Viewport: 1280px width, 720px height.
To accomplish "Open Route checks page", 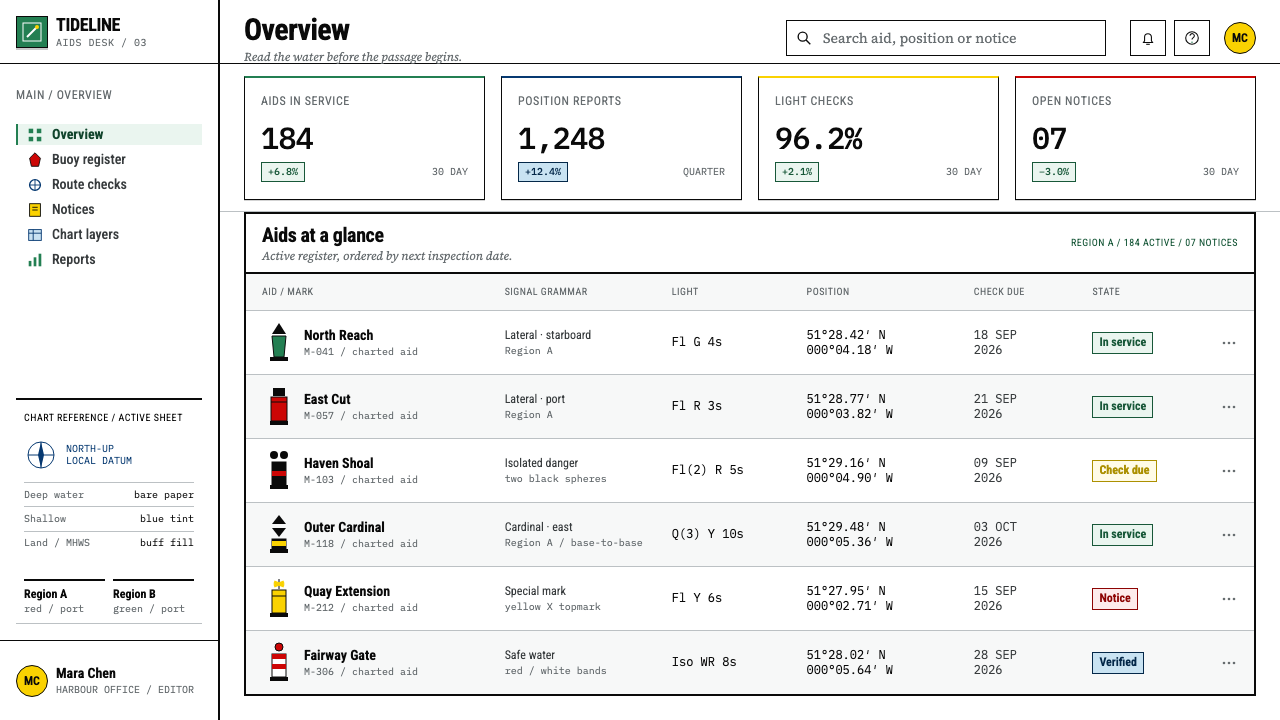I will click(109, 184).
